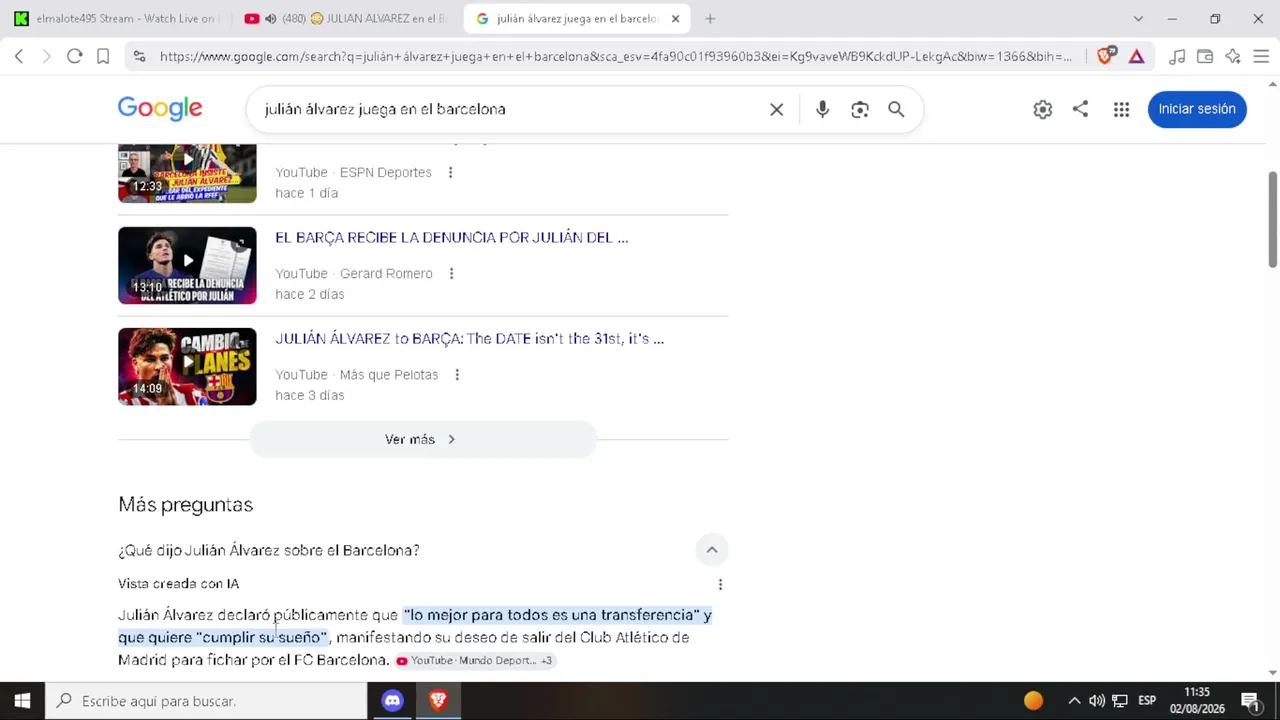Click Ver más to show more videos
This screenshot has height=720, width=1280.
[422, 439]
